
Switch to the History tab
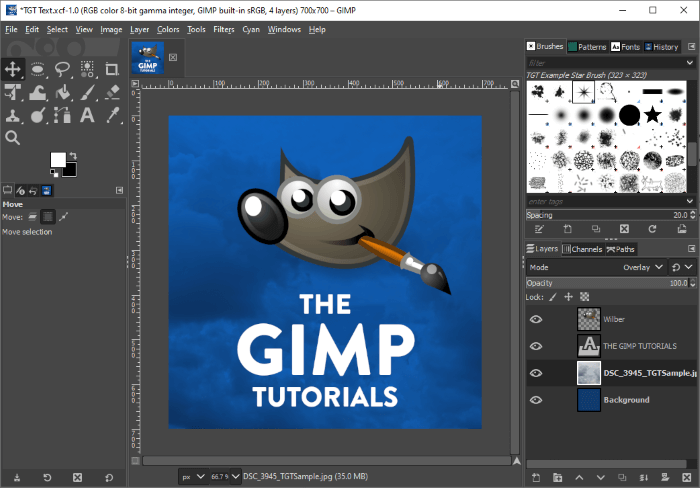(661, 47)
